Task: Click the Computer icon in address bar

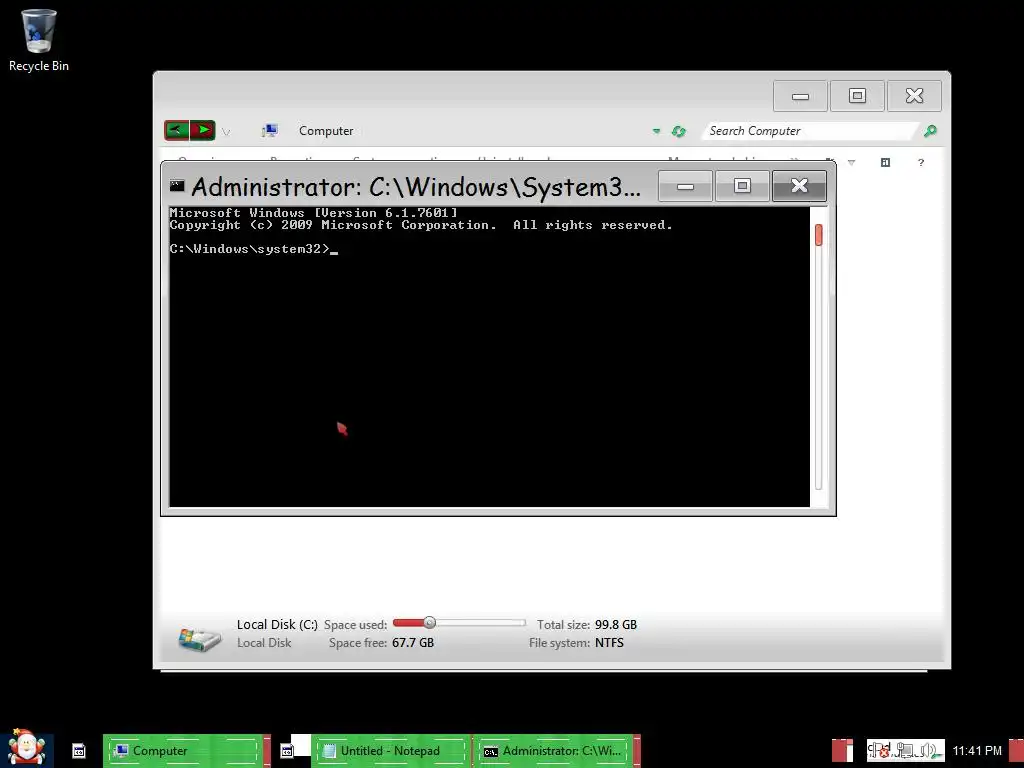Action: (x=269, y=131)
